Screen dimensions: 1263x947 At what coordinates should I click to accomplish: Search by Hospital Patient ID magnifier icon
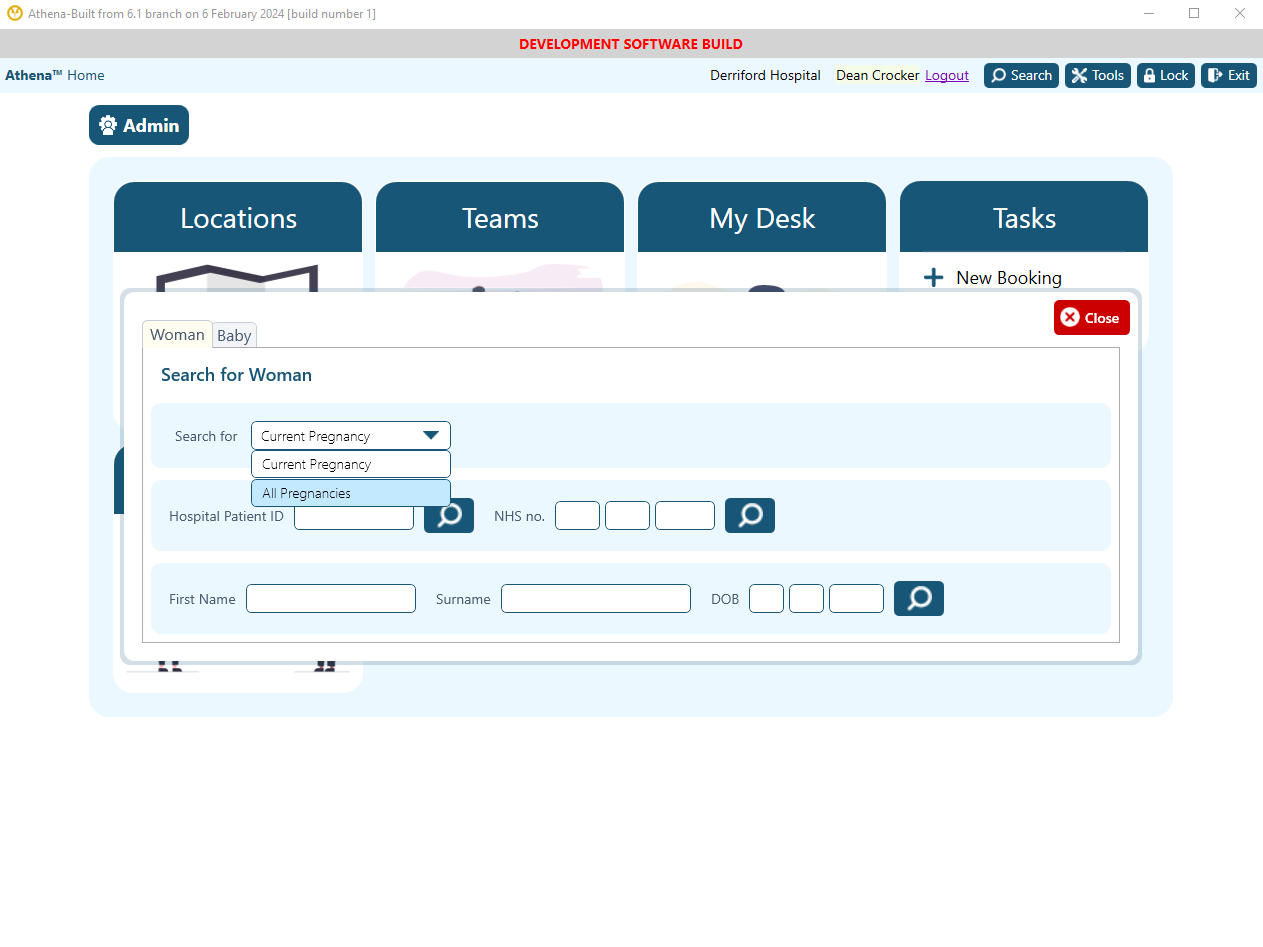449,515
